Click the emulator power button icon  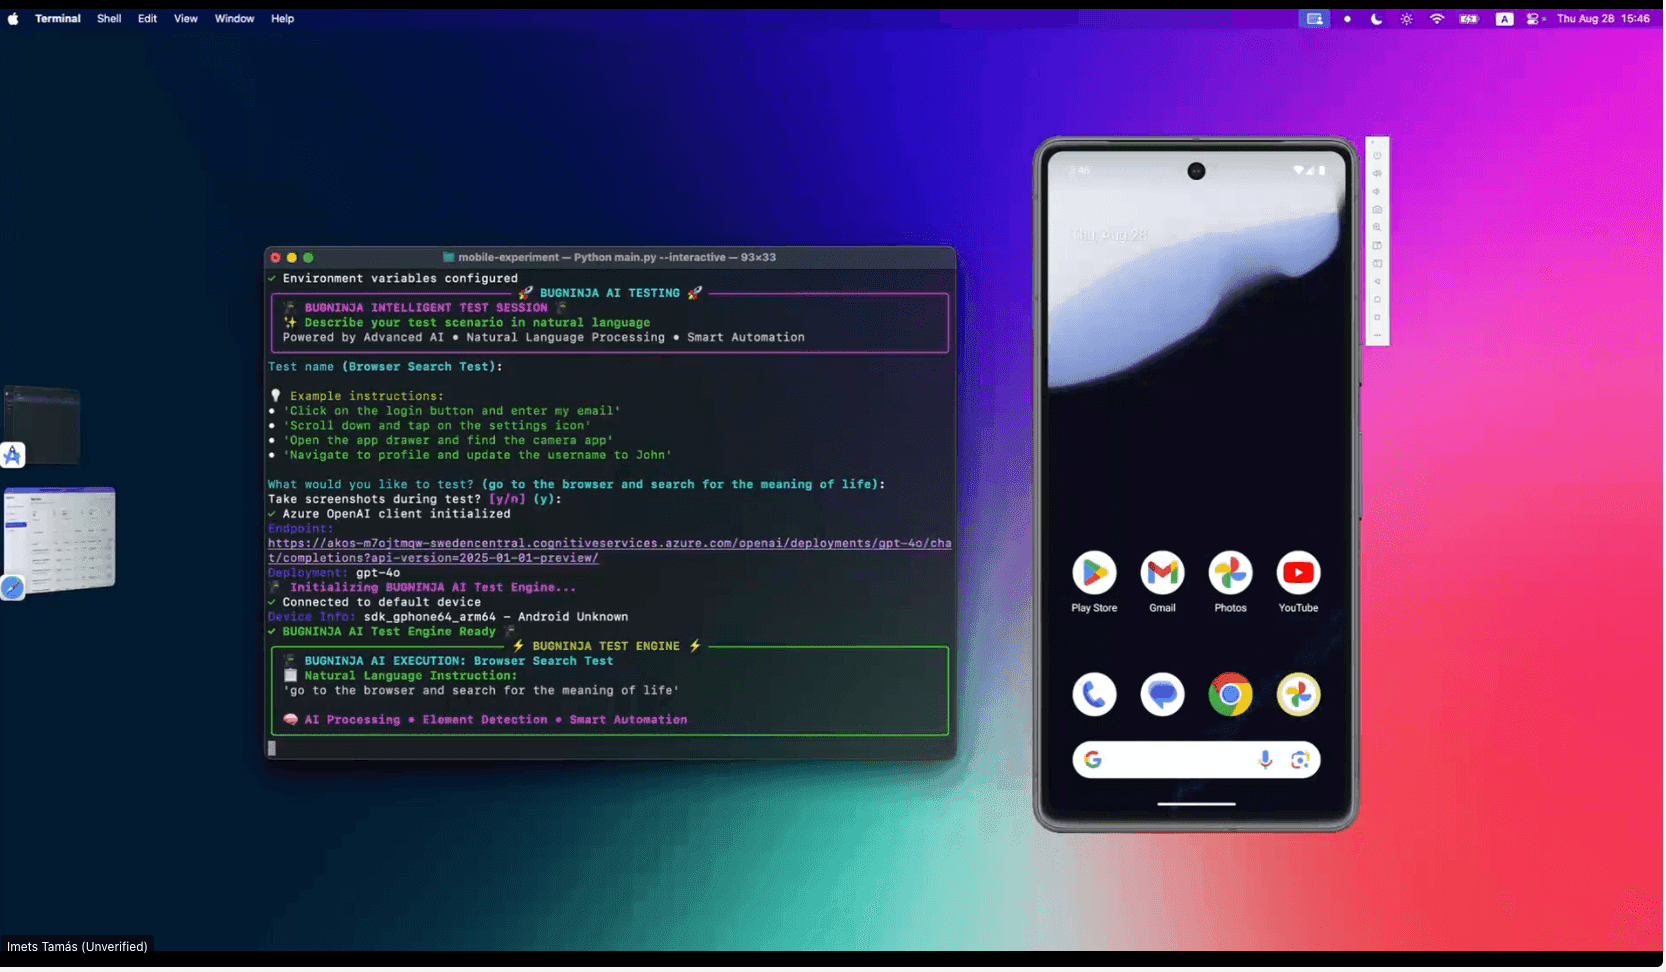pos(1379,156)
